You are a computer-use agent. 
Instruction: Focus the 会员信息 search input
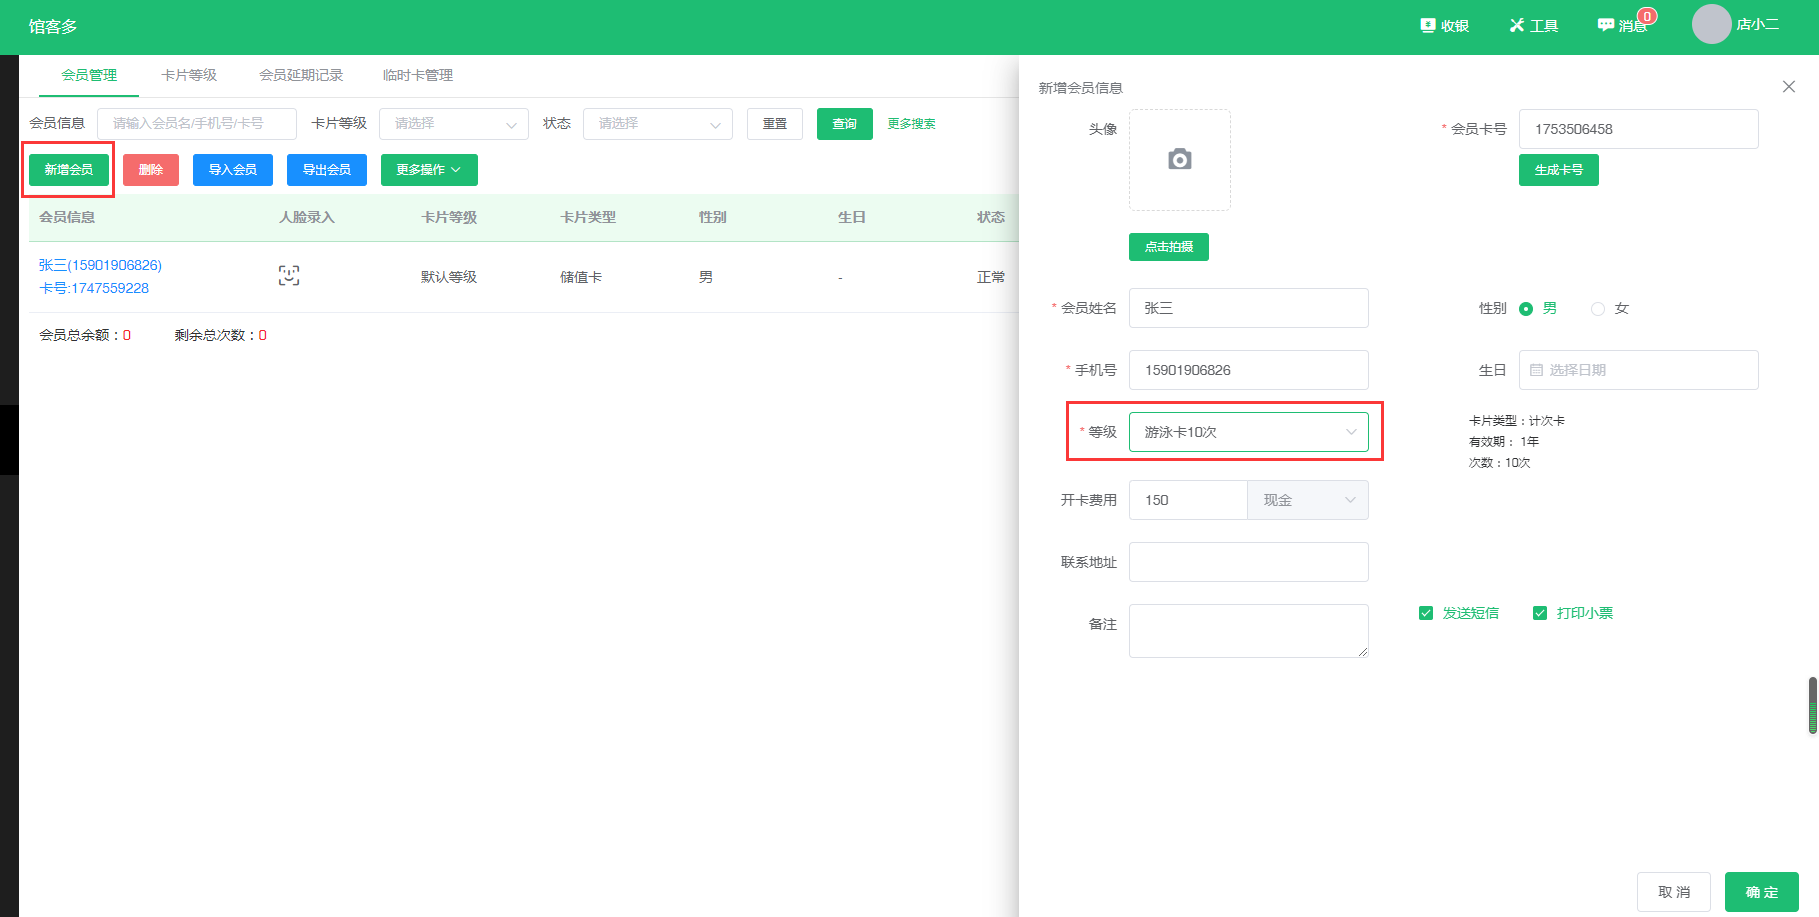tap(197, 124)
